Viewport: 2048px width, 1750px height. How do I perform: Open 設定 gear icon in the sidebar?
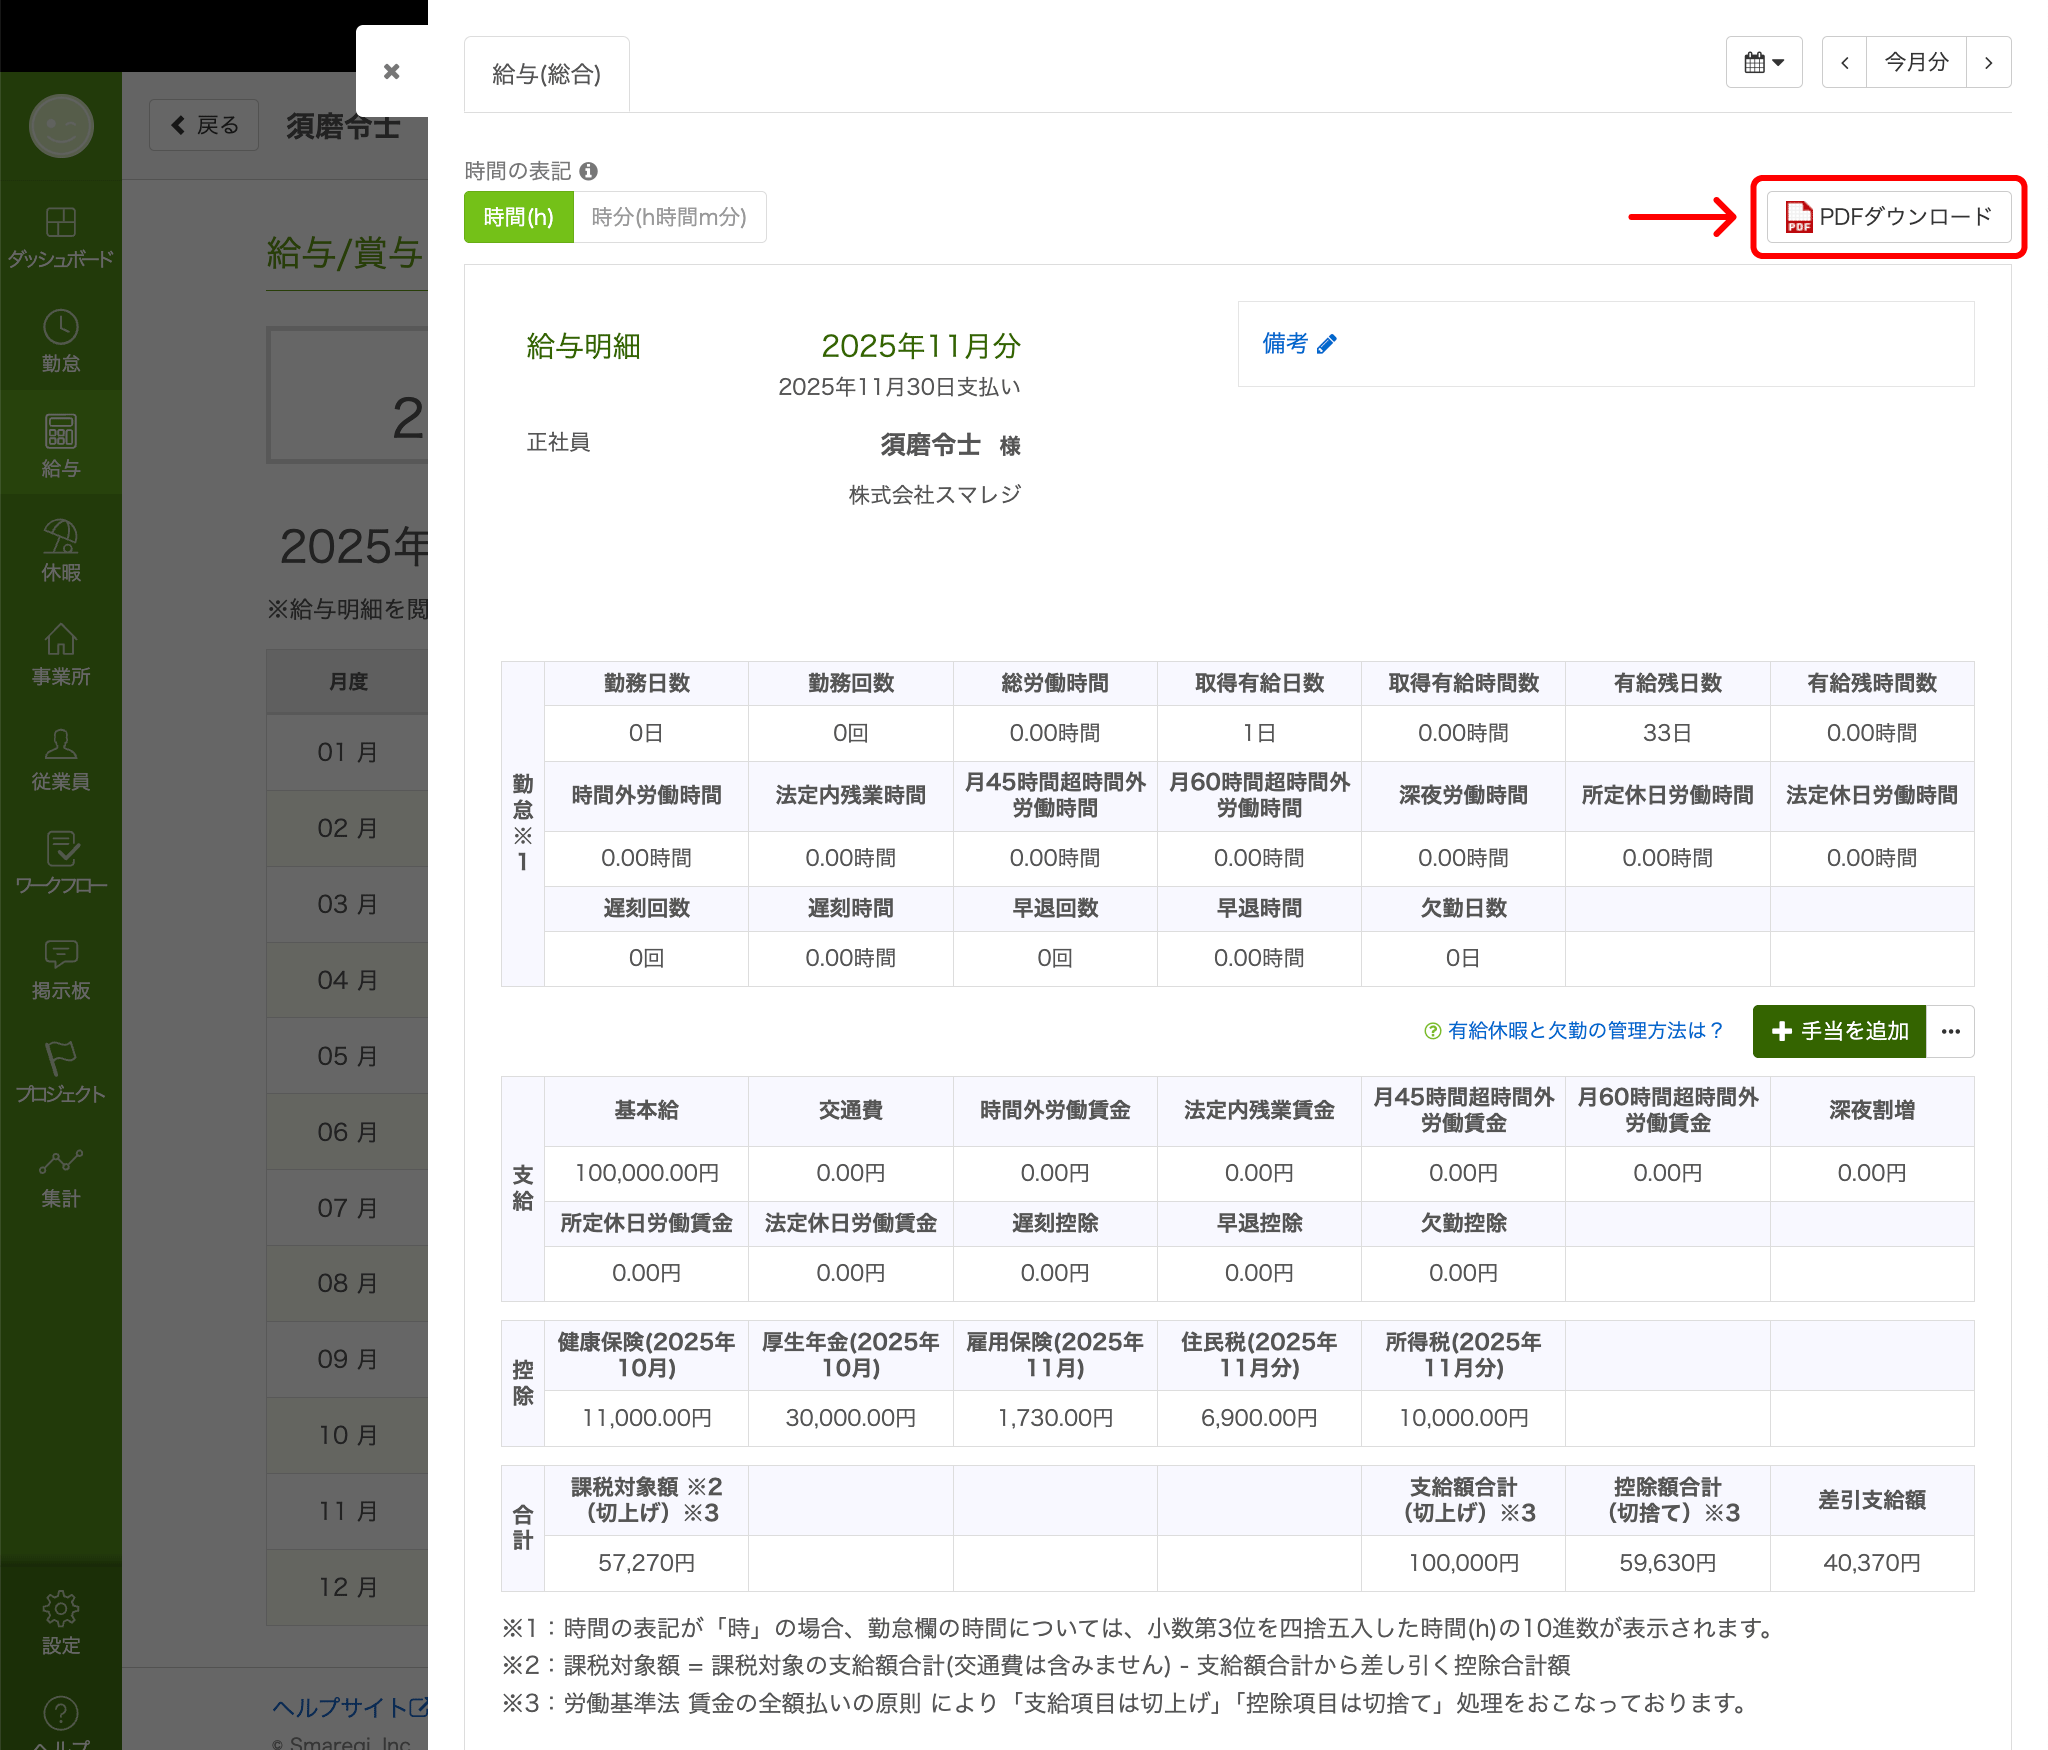[x=61, y=1622]
